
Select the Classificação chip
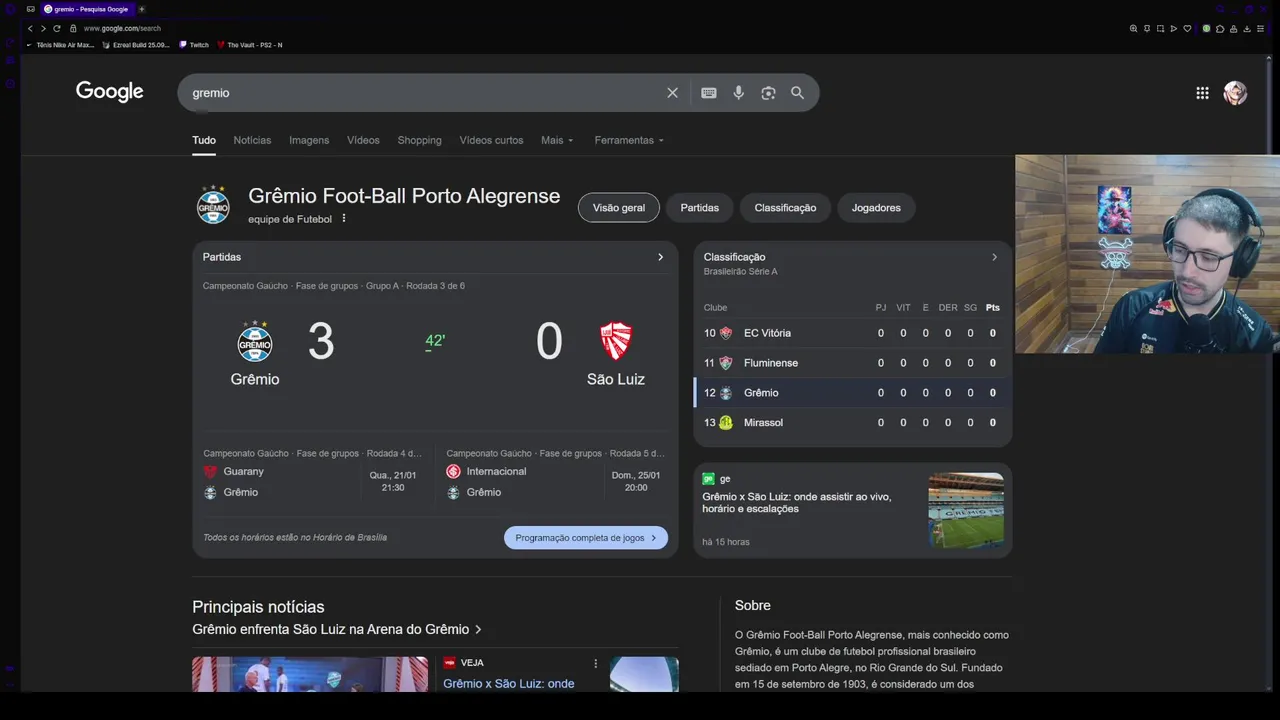coord(785,208)
